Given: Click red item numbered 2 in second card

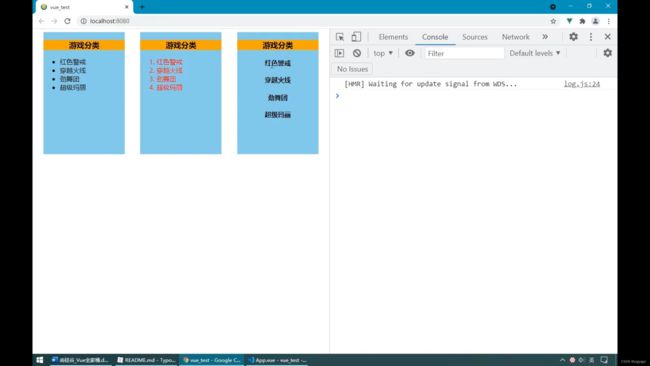Looking at the screenshot, I should click(170, 70).
